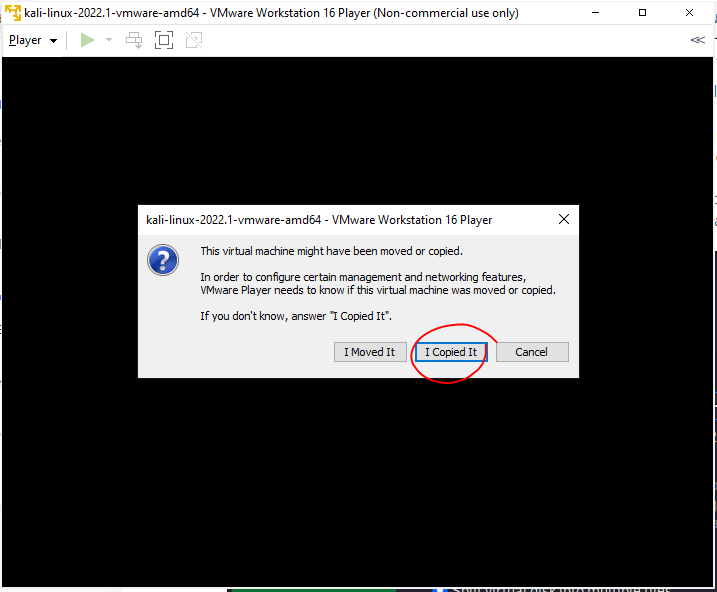Click the VMware Player title bar icon
This screenshot has height=592, width=717.
[x=12, y=13]
